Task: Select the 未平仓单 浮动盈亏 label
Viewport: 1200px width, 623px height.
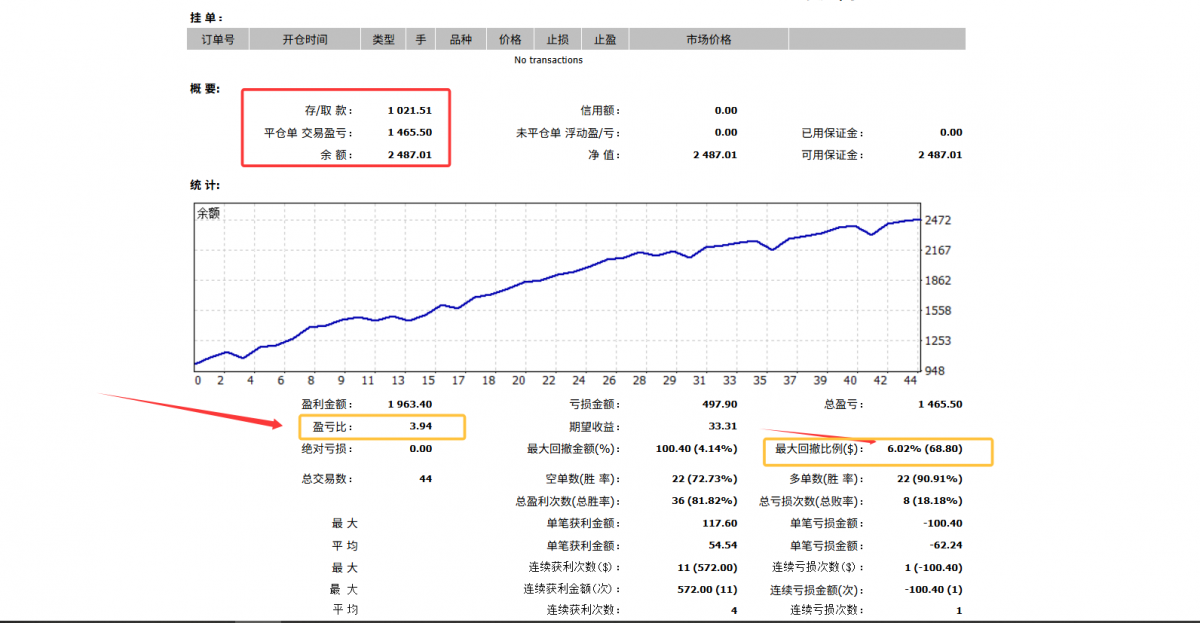Action: pyautogui.click(x=567, y=132)
